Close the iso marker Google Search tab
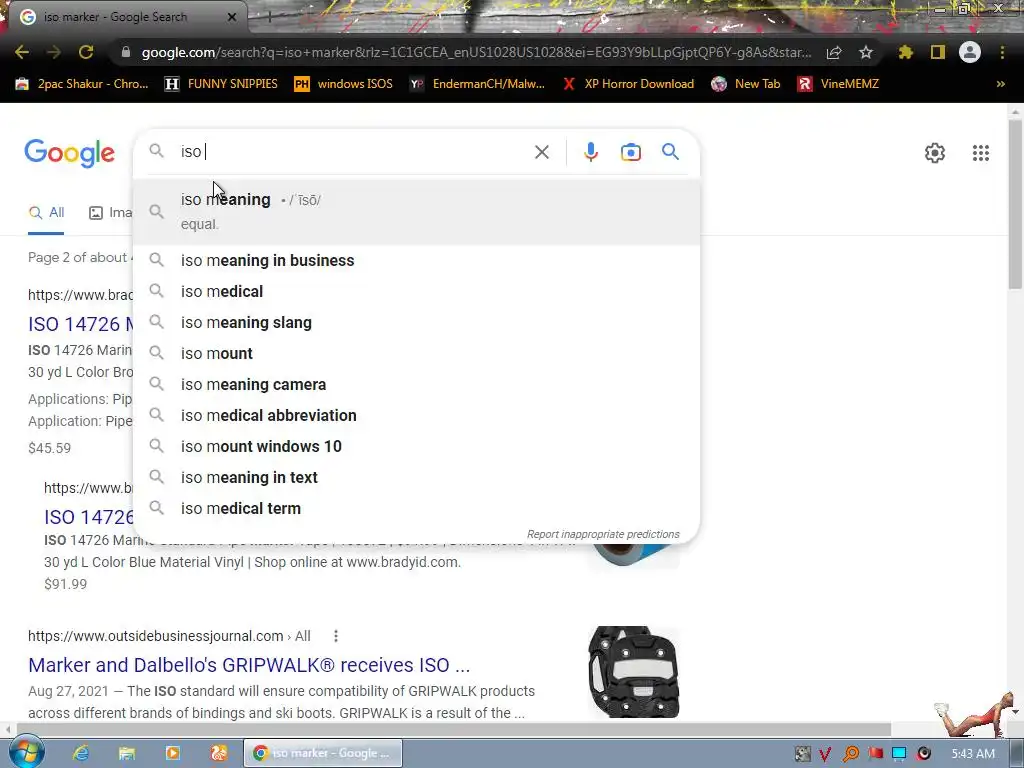 click(x=232, y=17)
